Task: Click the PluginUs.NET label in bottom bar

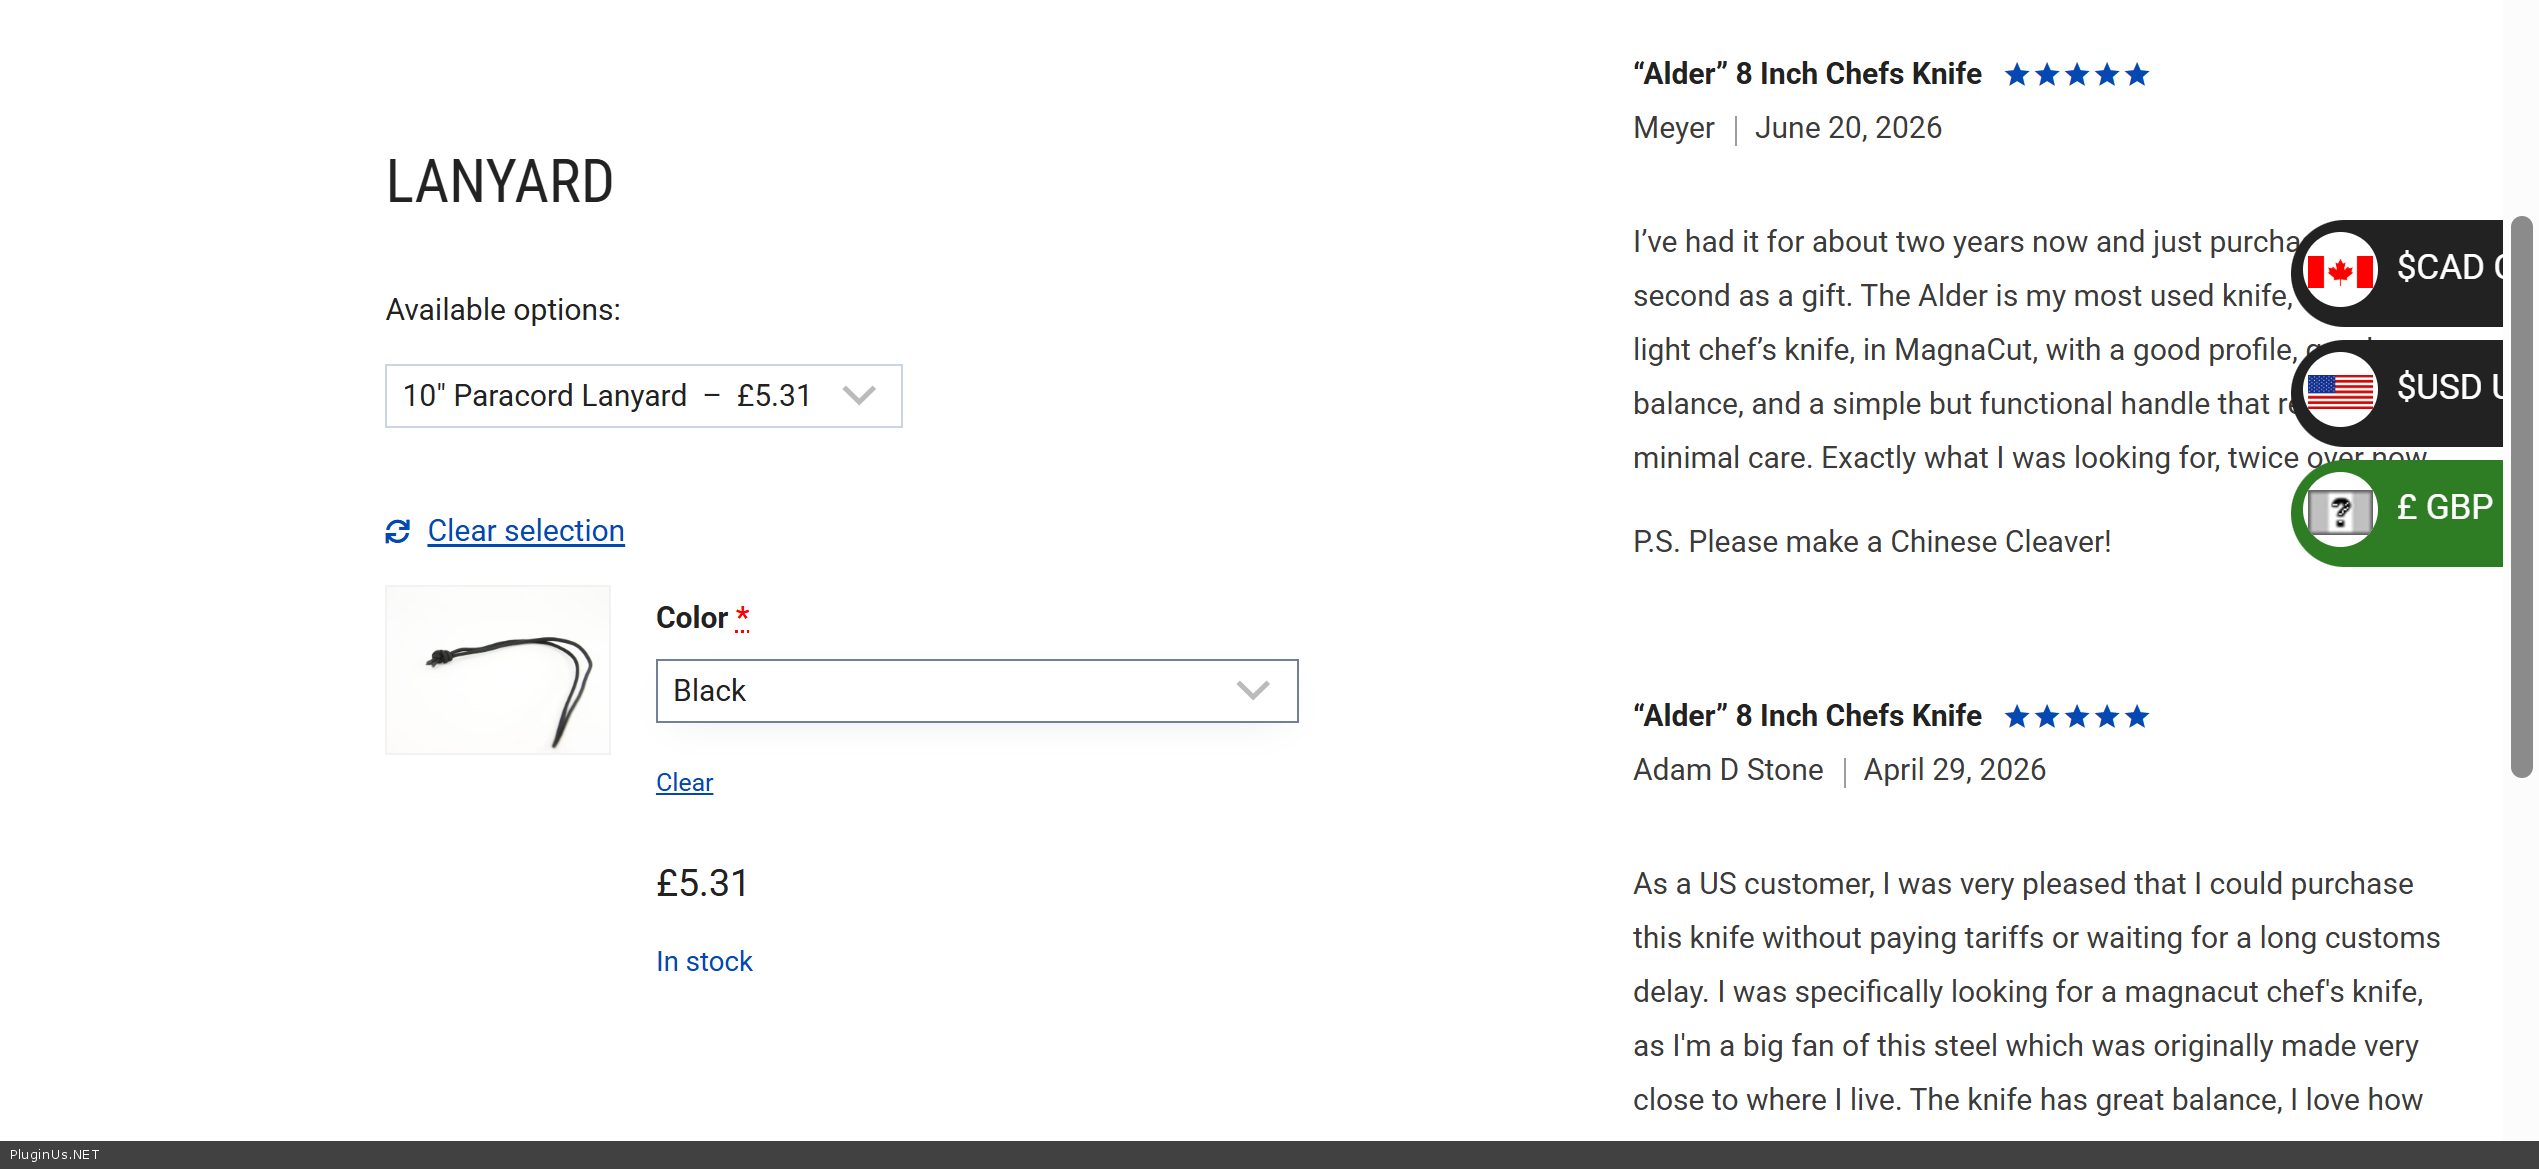Action: [x=54, y=1154]
